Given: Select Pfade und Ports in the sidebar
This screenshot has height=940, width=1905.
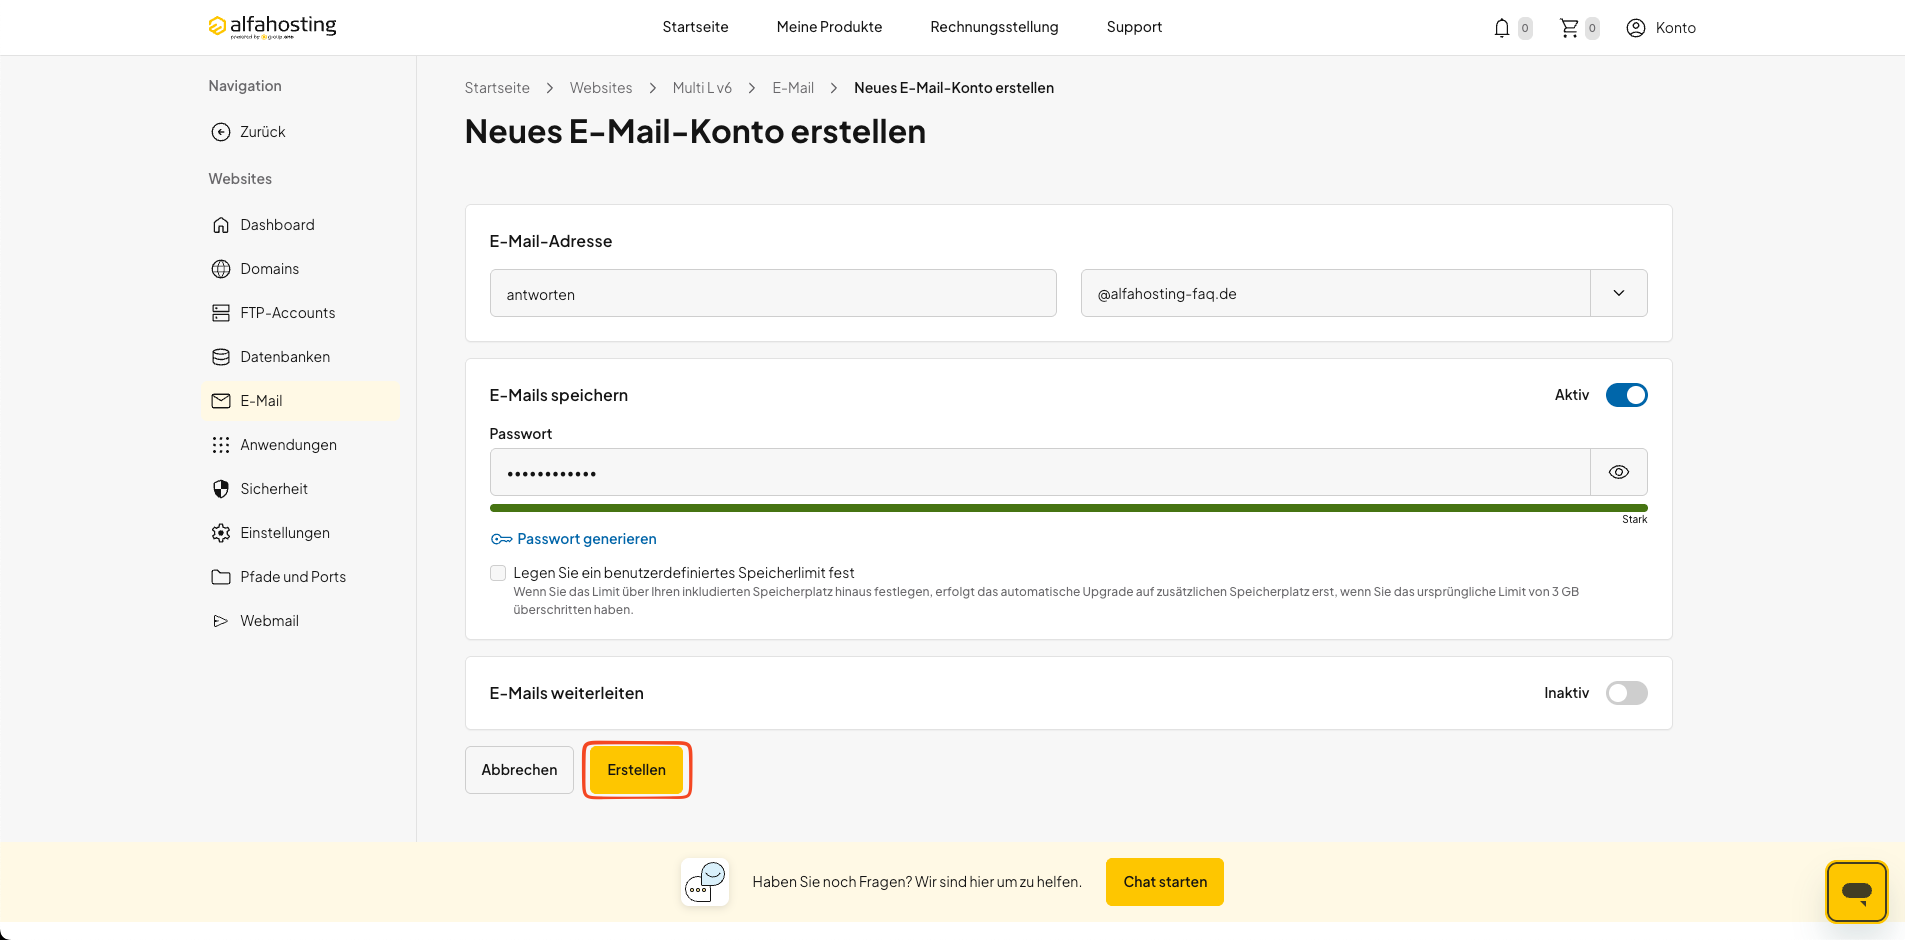Looking at the screenshot, I should 300,577.
